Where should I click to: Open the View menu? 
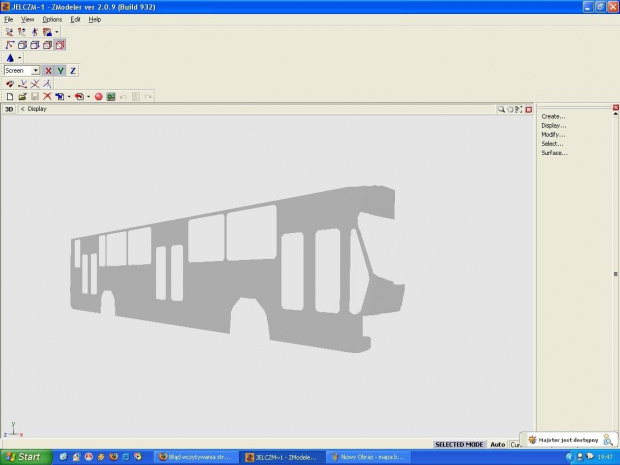click(x=27, y=19)
